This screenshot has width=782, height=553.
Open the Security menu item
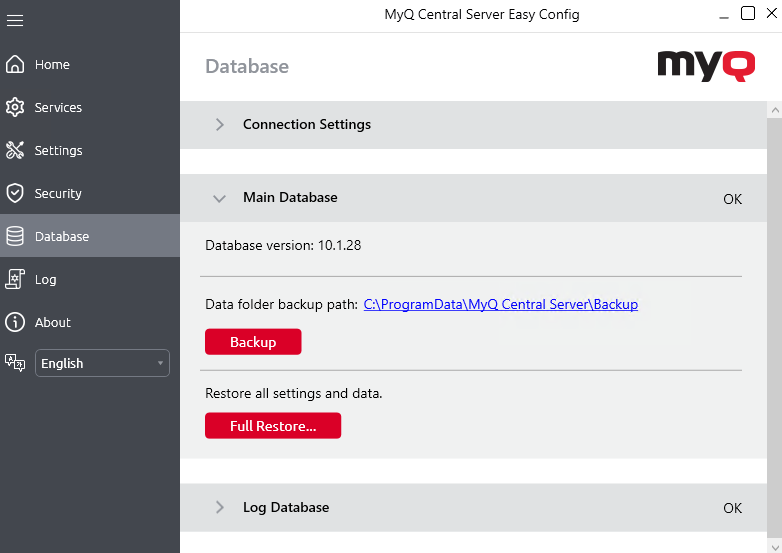tap(58, 193)
